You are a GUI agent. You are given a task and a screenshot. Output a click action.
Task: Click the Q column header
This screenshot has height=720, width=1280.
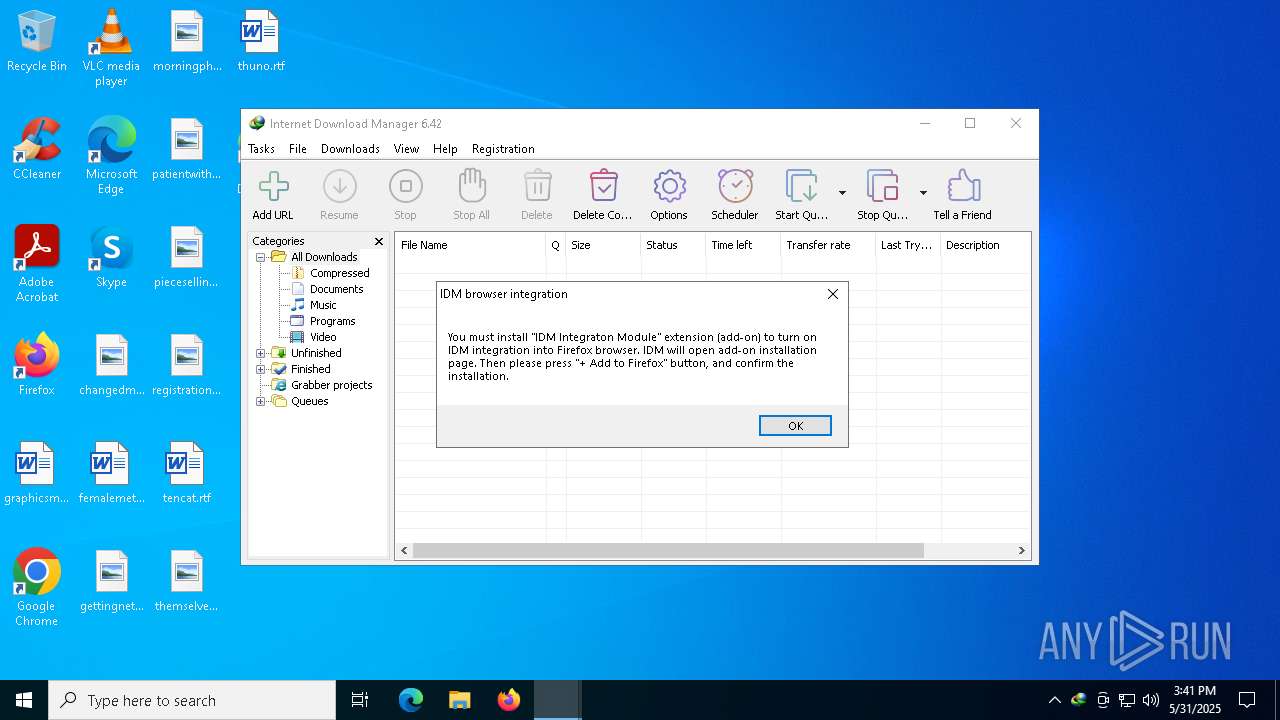[x=556, y=245]
